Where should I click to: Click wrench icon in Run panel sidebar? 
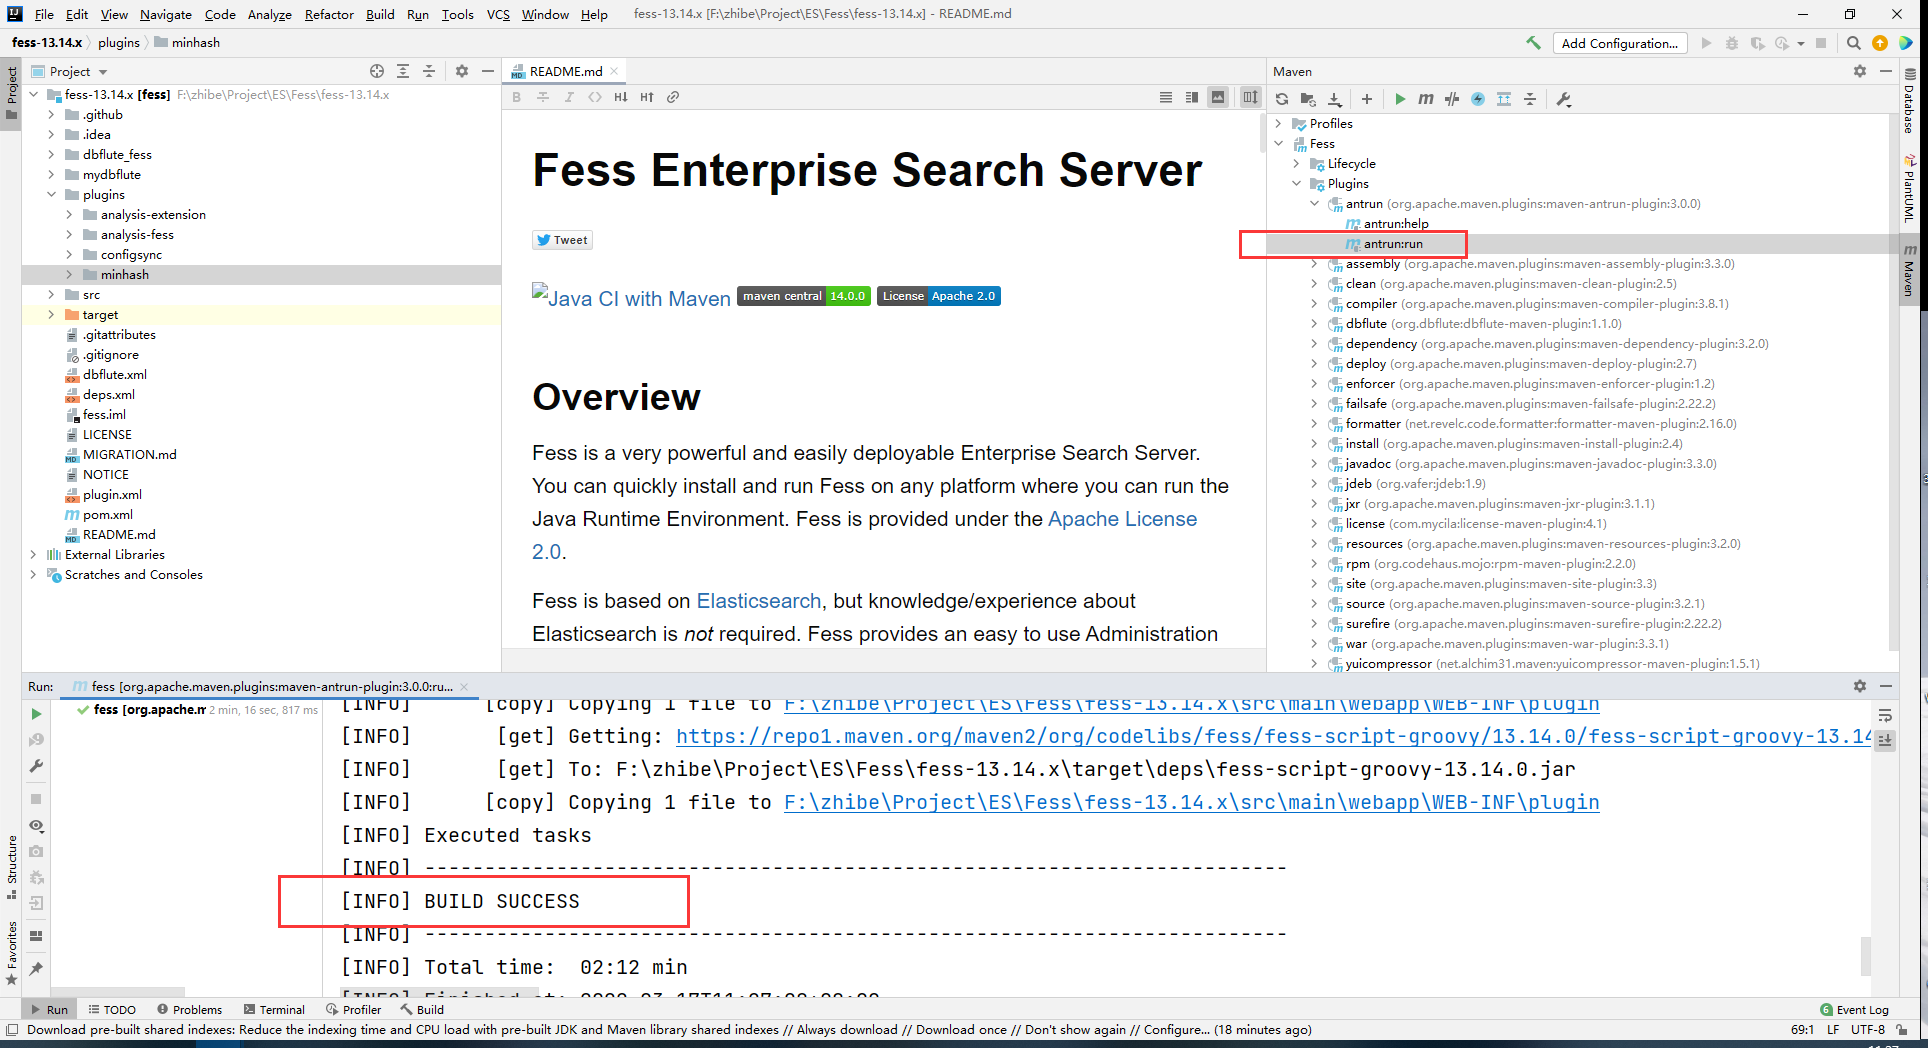[x=37, y=766]
